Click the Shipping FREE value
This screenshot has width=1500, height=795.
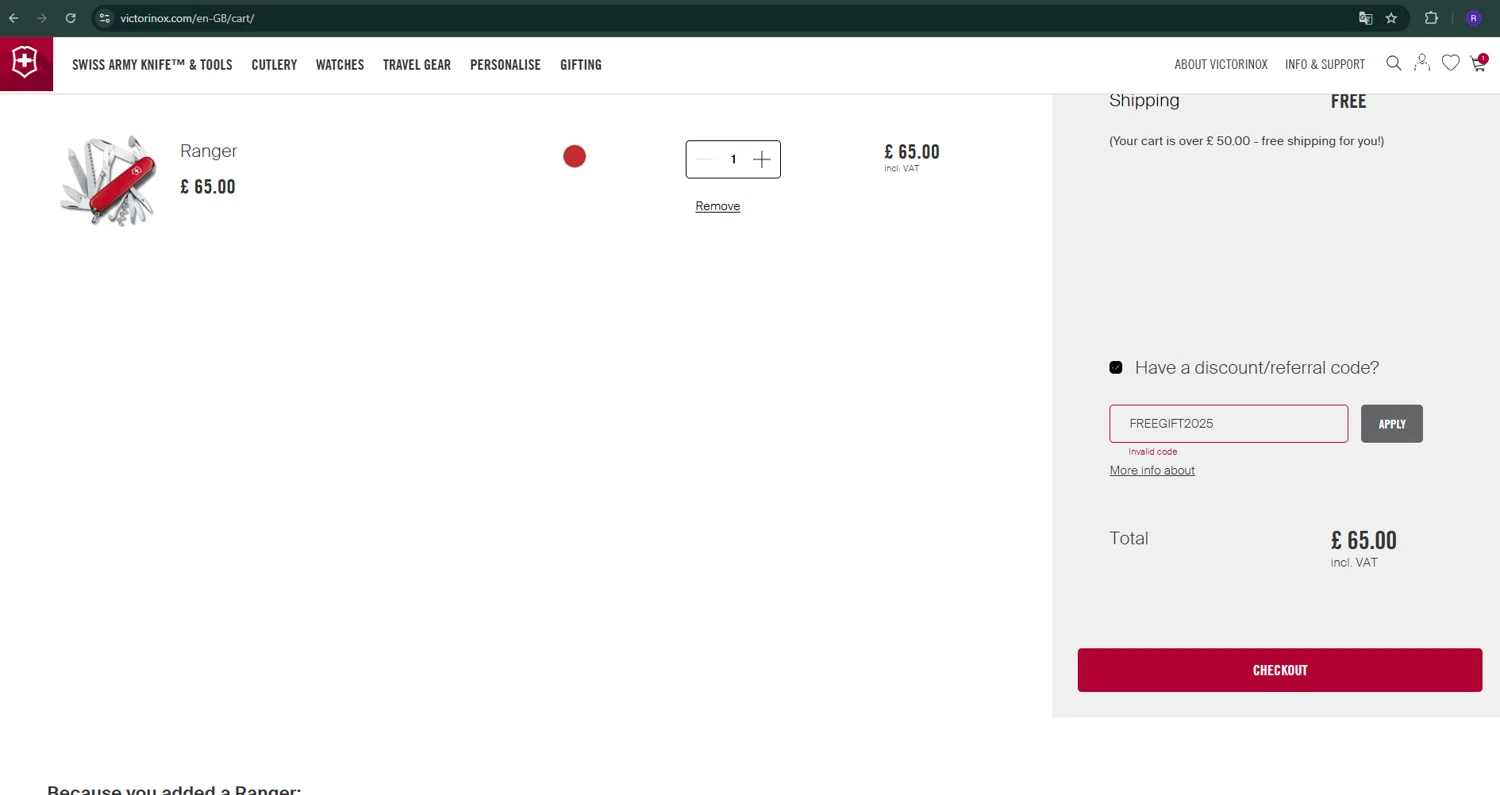1348,101
